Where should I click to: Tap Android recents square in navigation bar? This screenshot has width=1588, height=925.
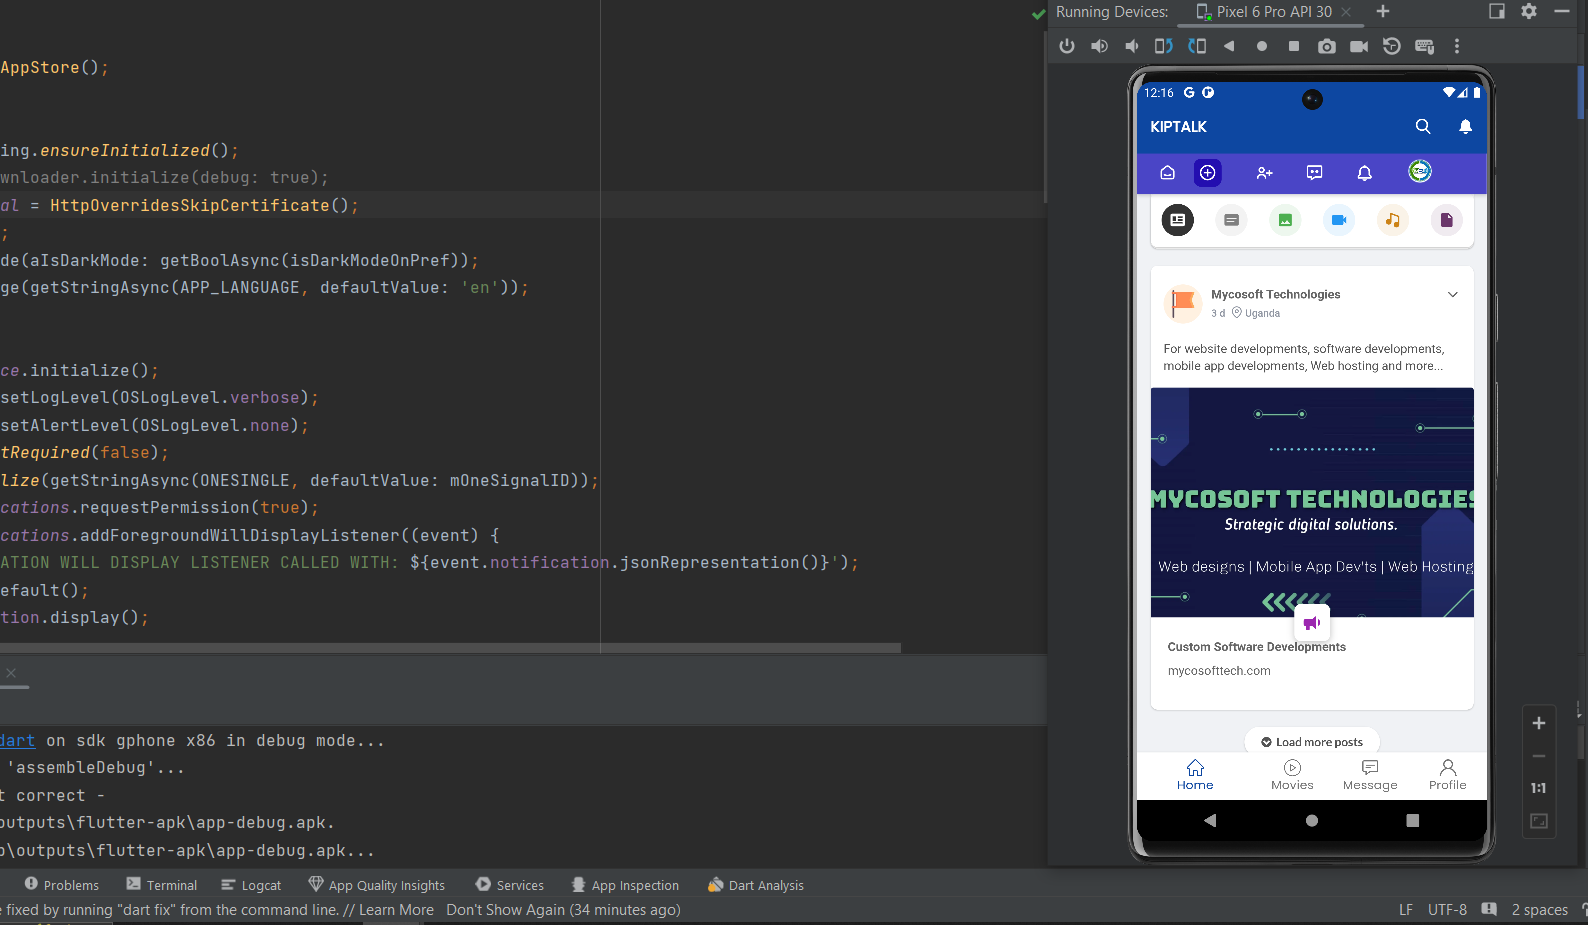pos(1412,820)
